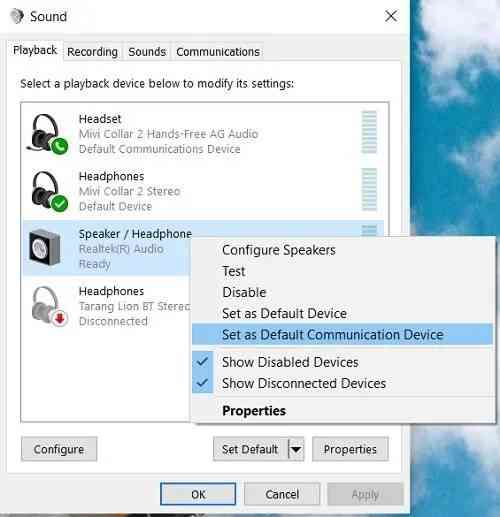Open the Sounds tab
The image size is (500, 517).
[x=147, y=52]
